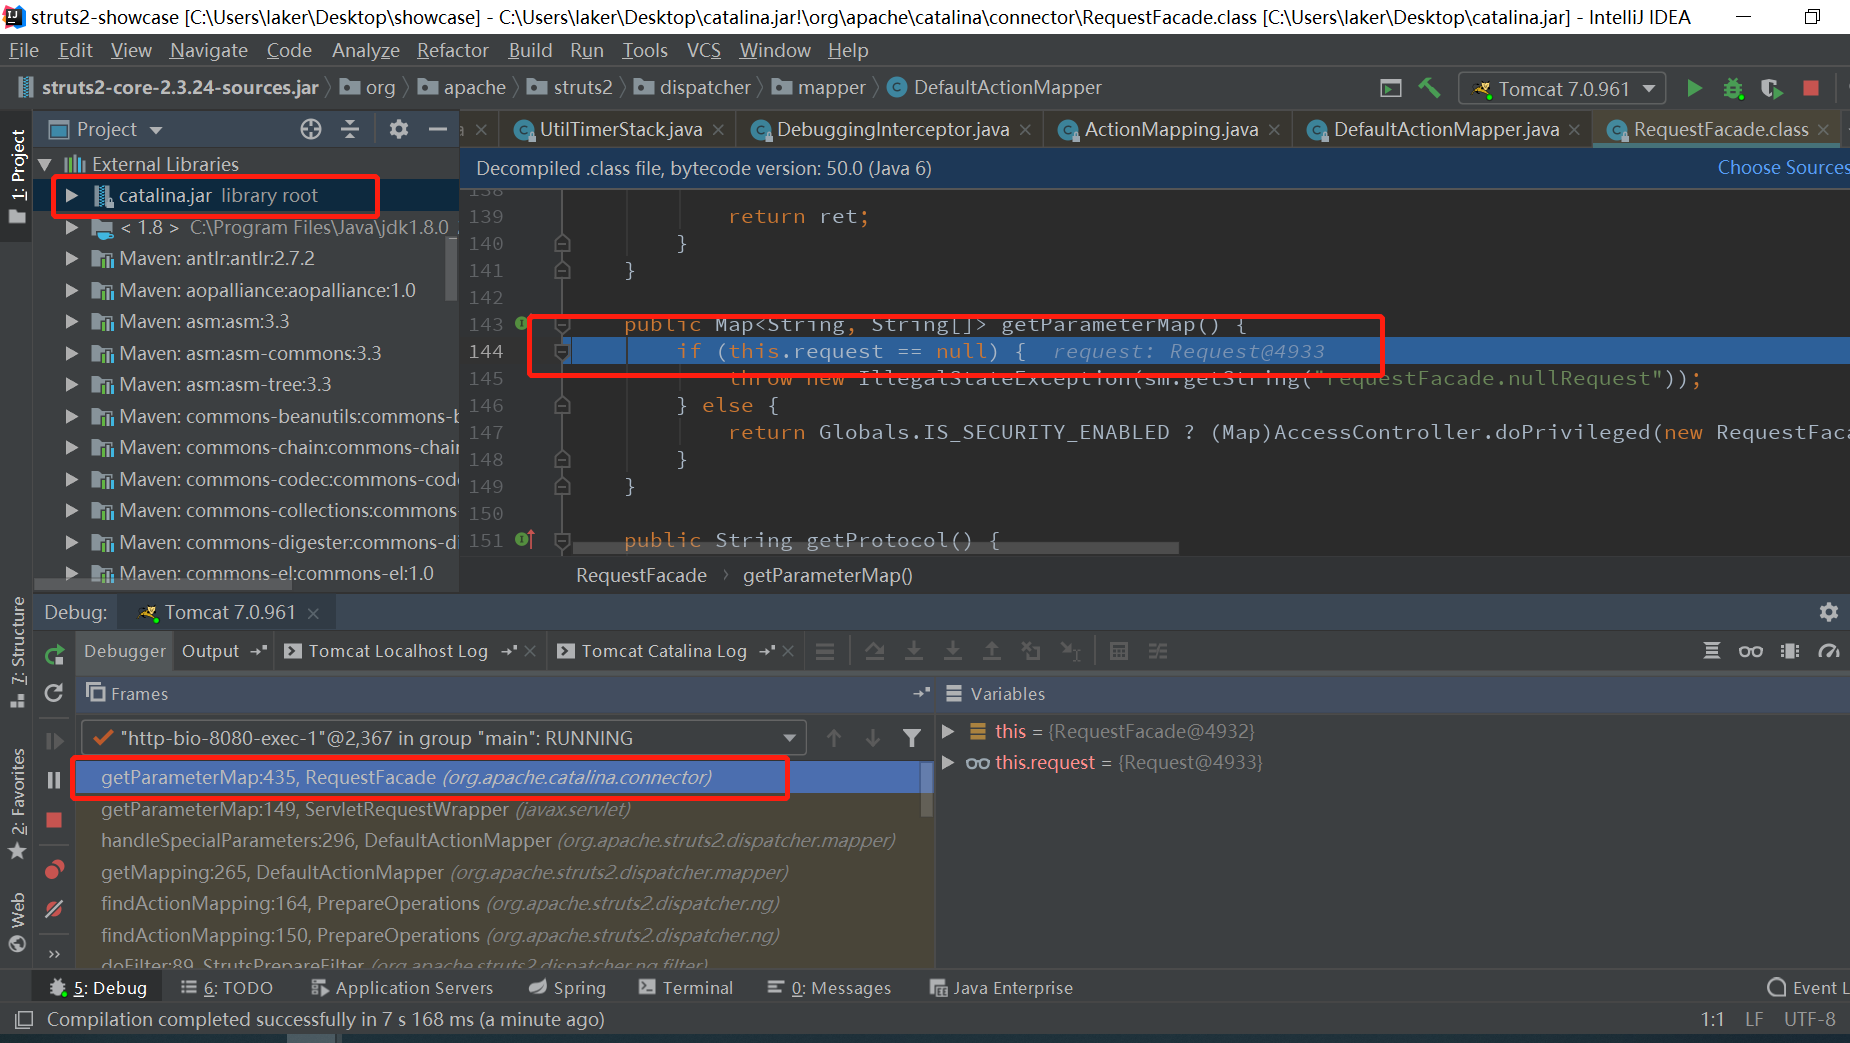Click the green Run button in top toolbar
The height and width of the screenshot is (1043, 1850).
pos(1694,88)
